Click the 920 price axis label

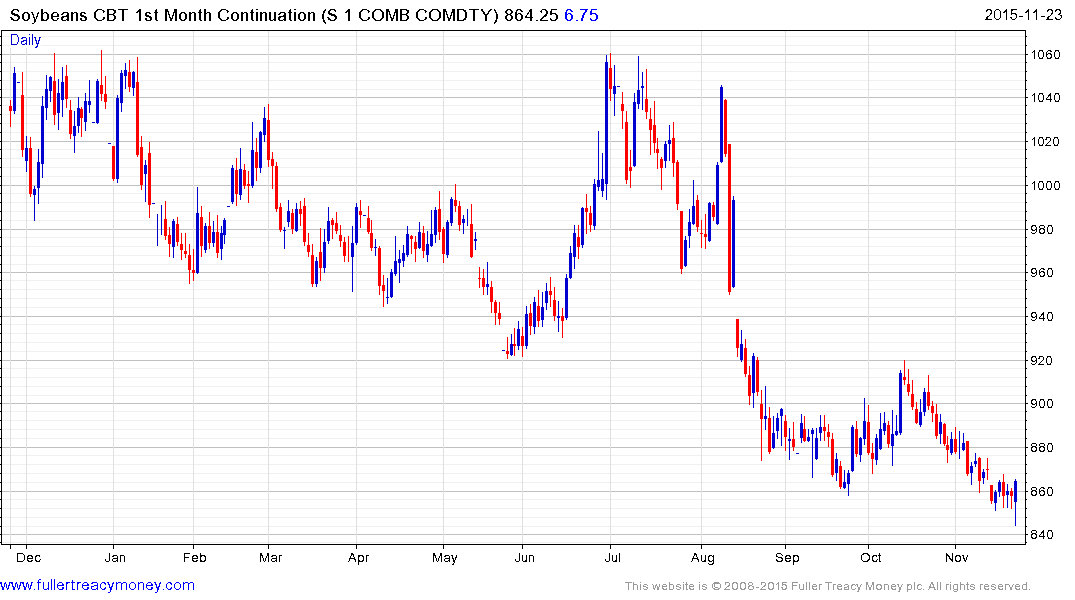pos(1042,361)
